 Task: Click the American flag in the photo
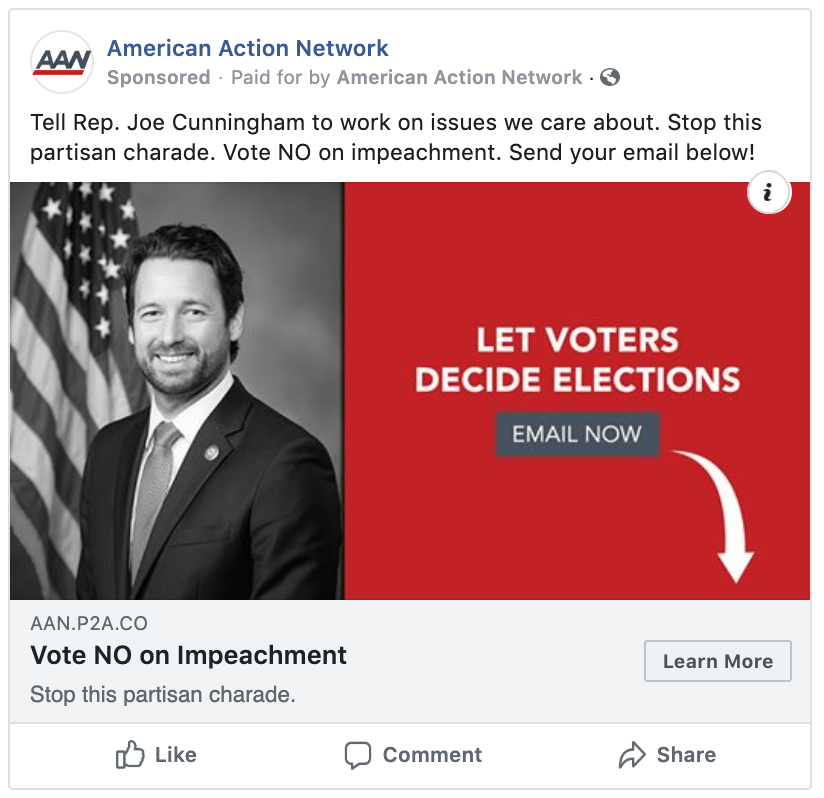(70, 300)
